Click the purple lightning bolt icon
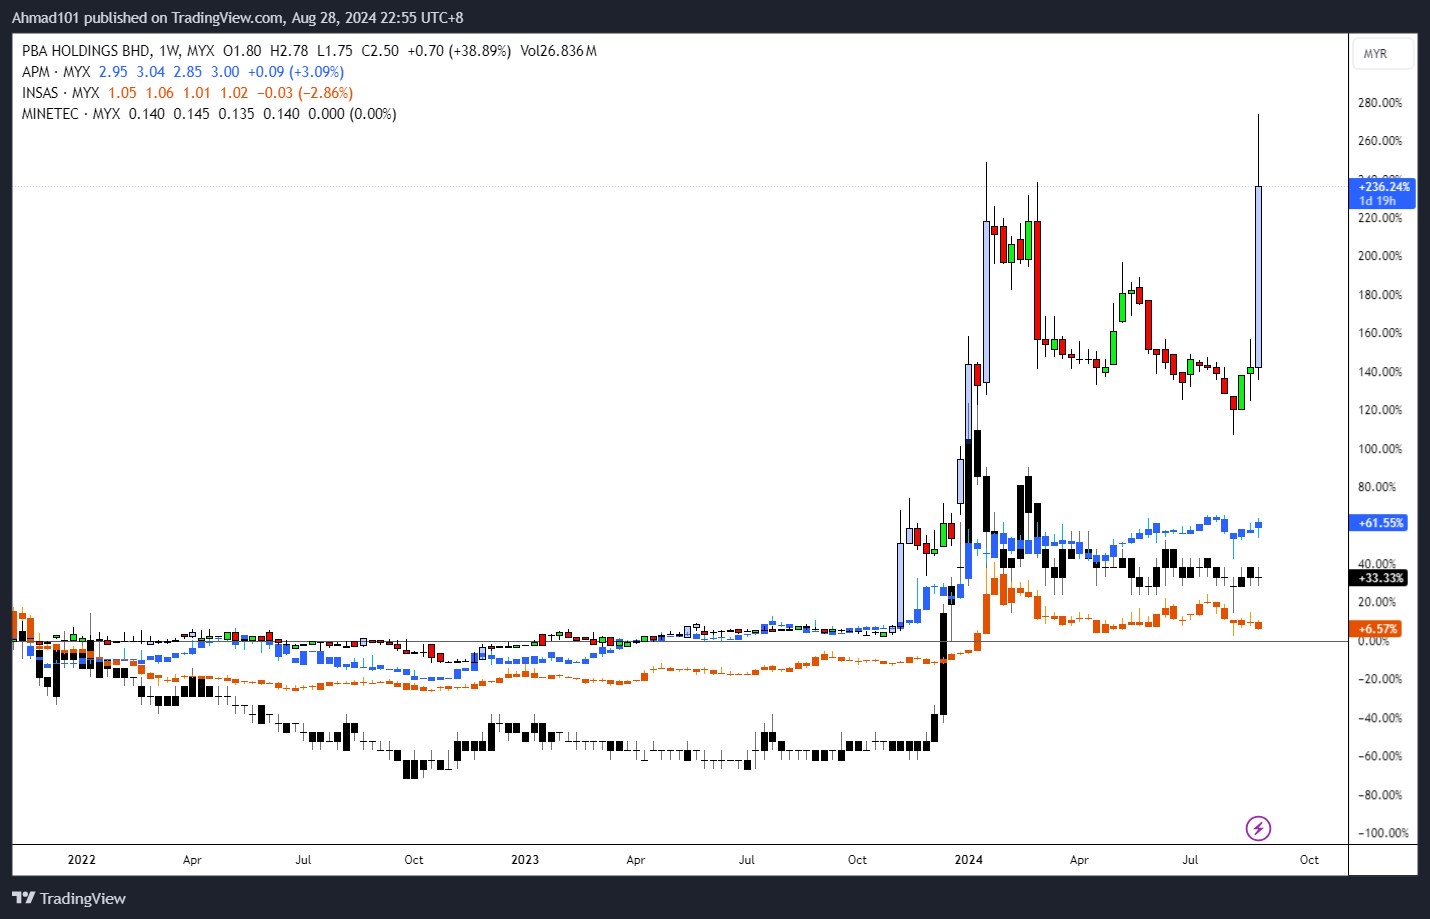The image size is (1430, 919). click(x=1258, y=828)
